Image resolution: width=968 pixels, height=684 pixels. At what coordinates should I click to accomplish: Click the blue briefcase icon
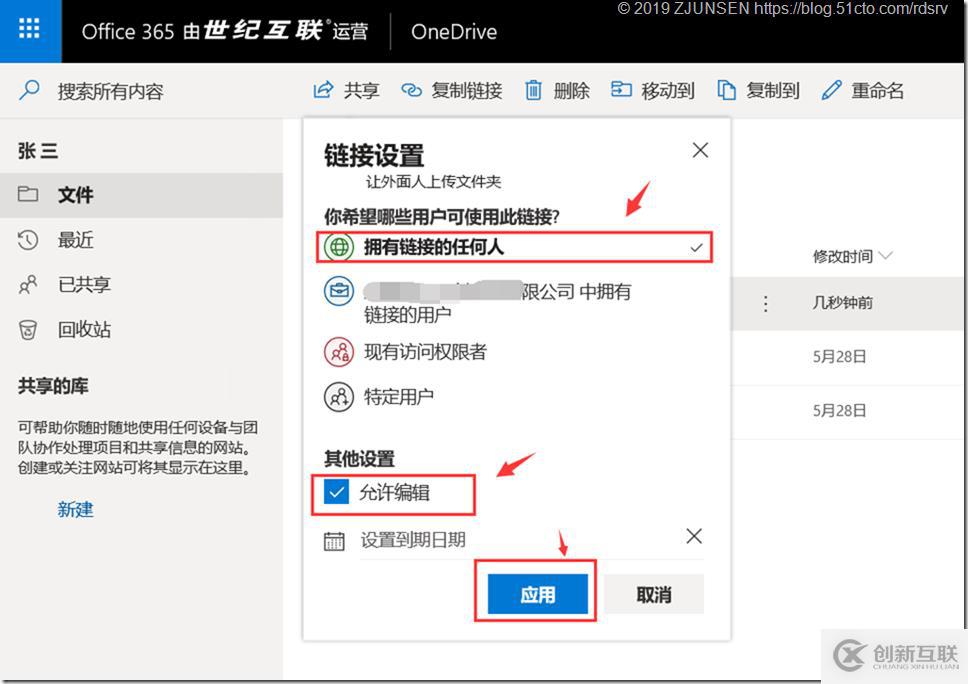[x=339, y=291]
